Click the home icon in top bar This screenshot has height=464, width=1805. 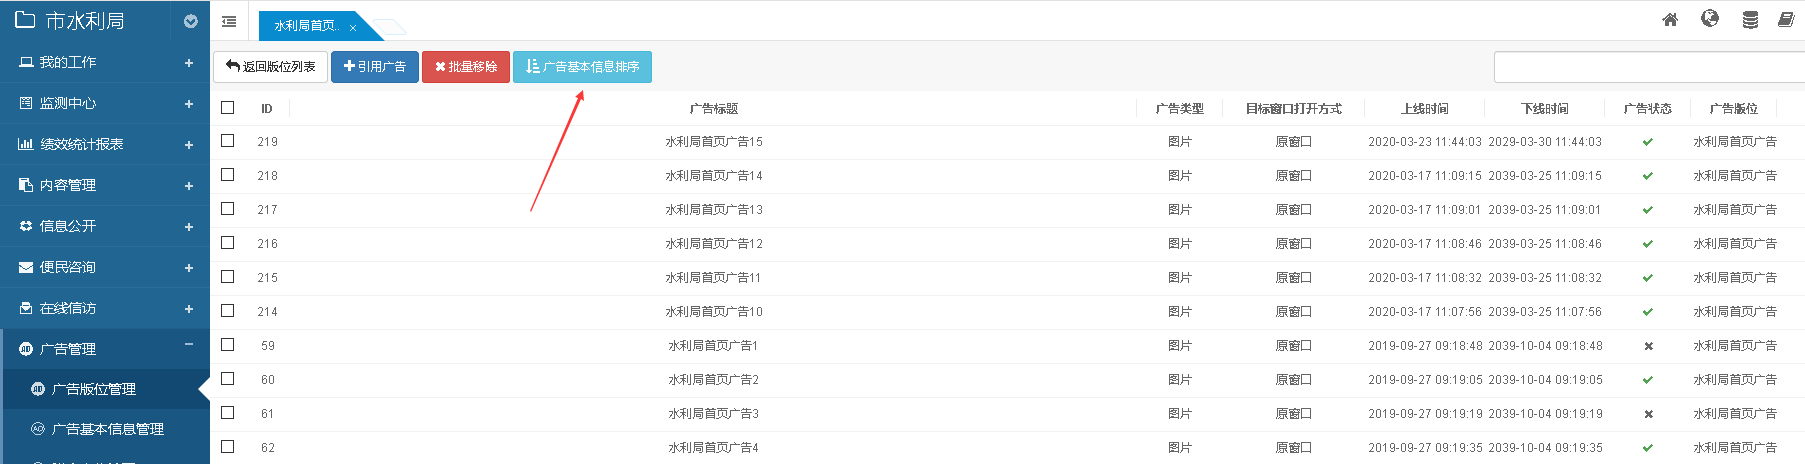1670,20
